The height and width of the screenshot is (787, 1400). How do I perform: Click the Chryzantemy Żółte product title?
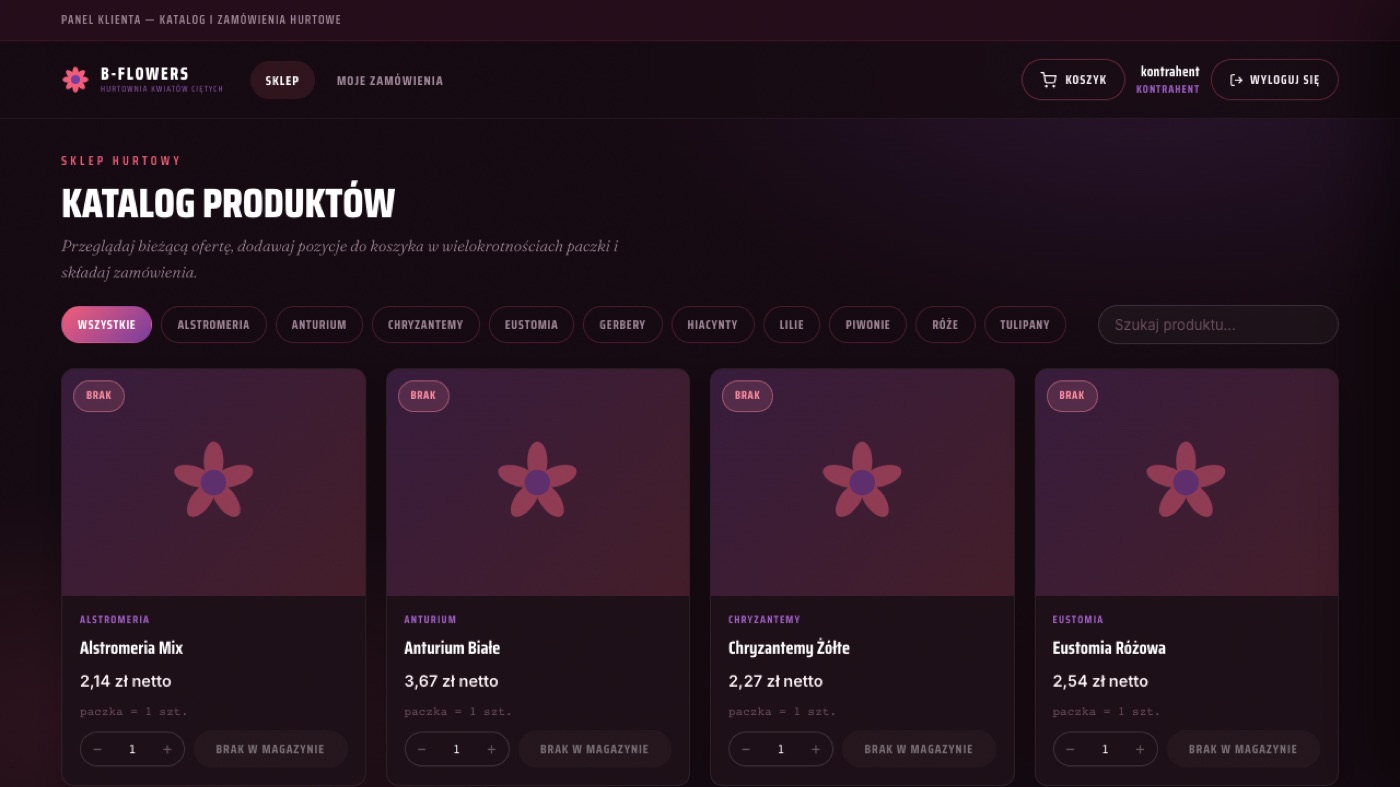(x=789, y=648)
